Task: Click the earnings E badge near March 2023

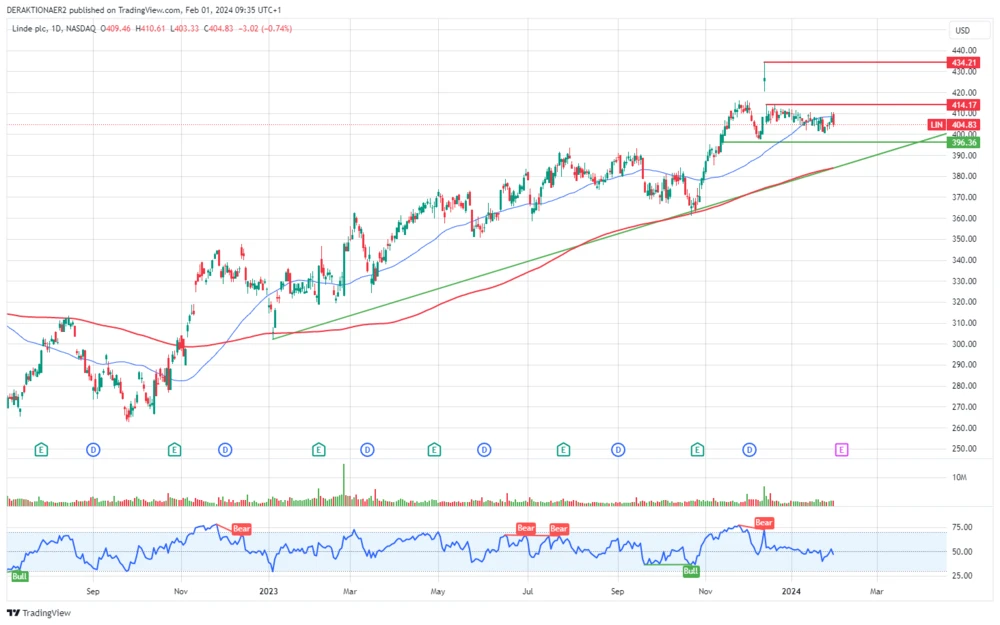Action: (319, 450)
